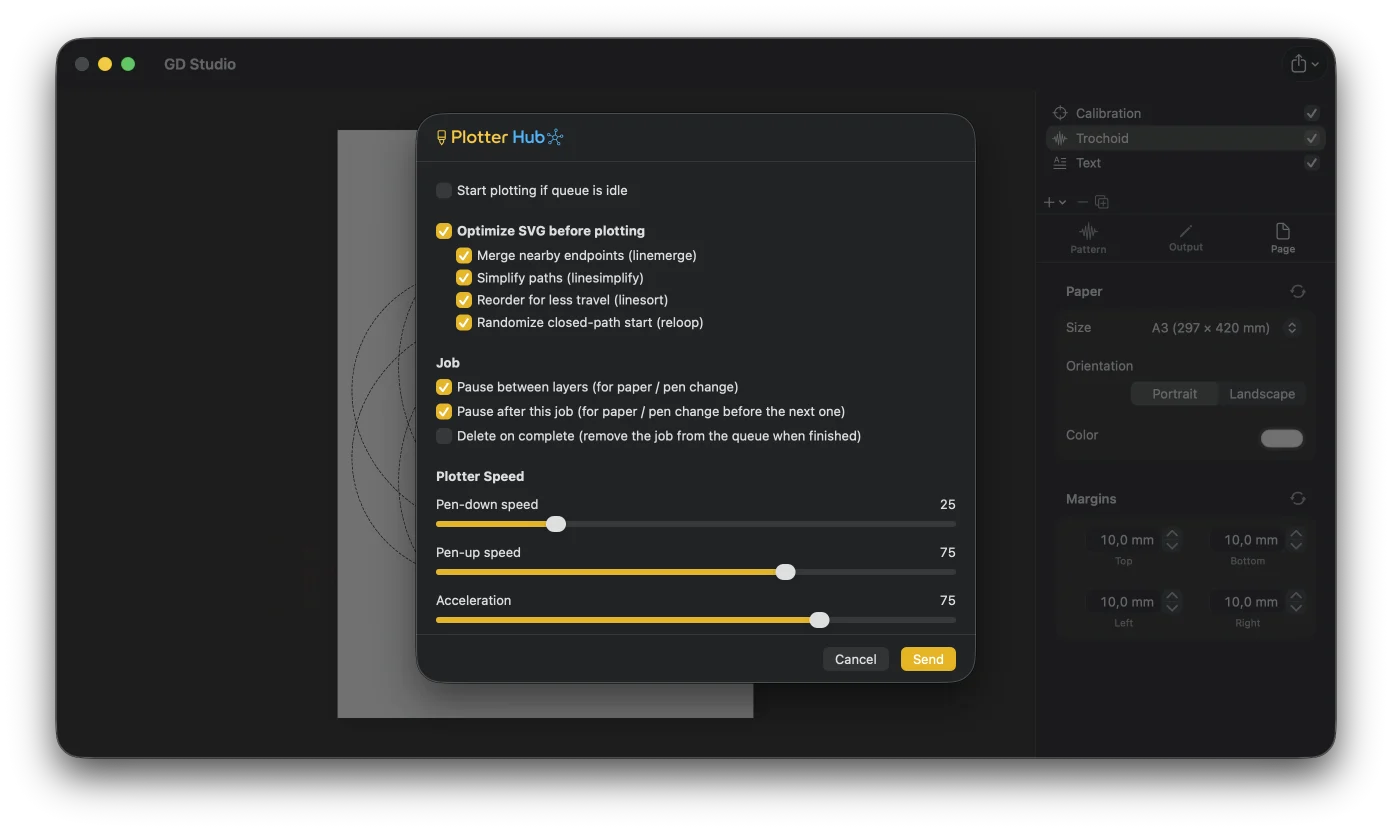Image resolution: width=1392 pixels, height=832 pixels.
Task: Reset the Paper section settings
Action: click(x=1298, y=291)
